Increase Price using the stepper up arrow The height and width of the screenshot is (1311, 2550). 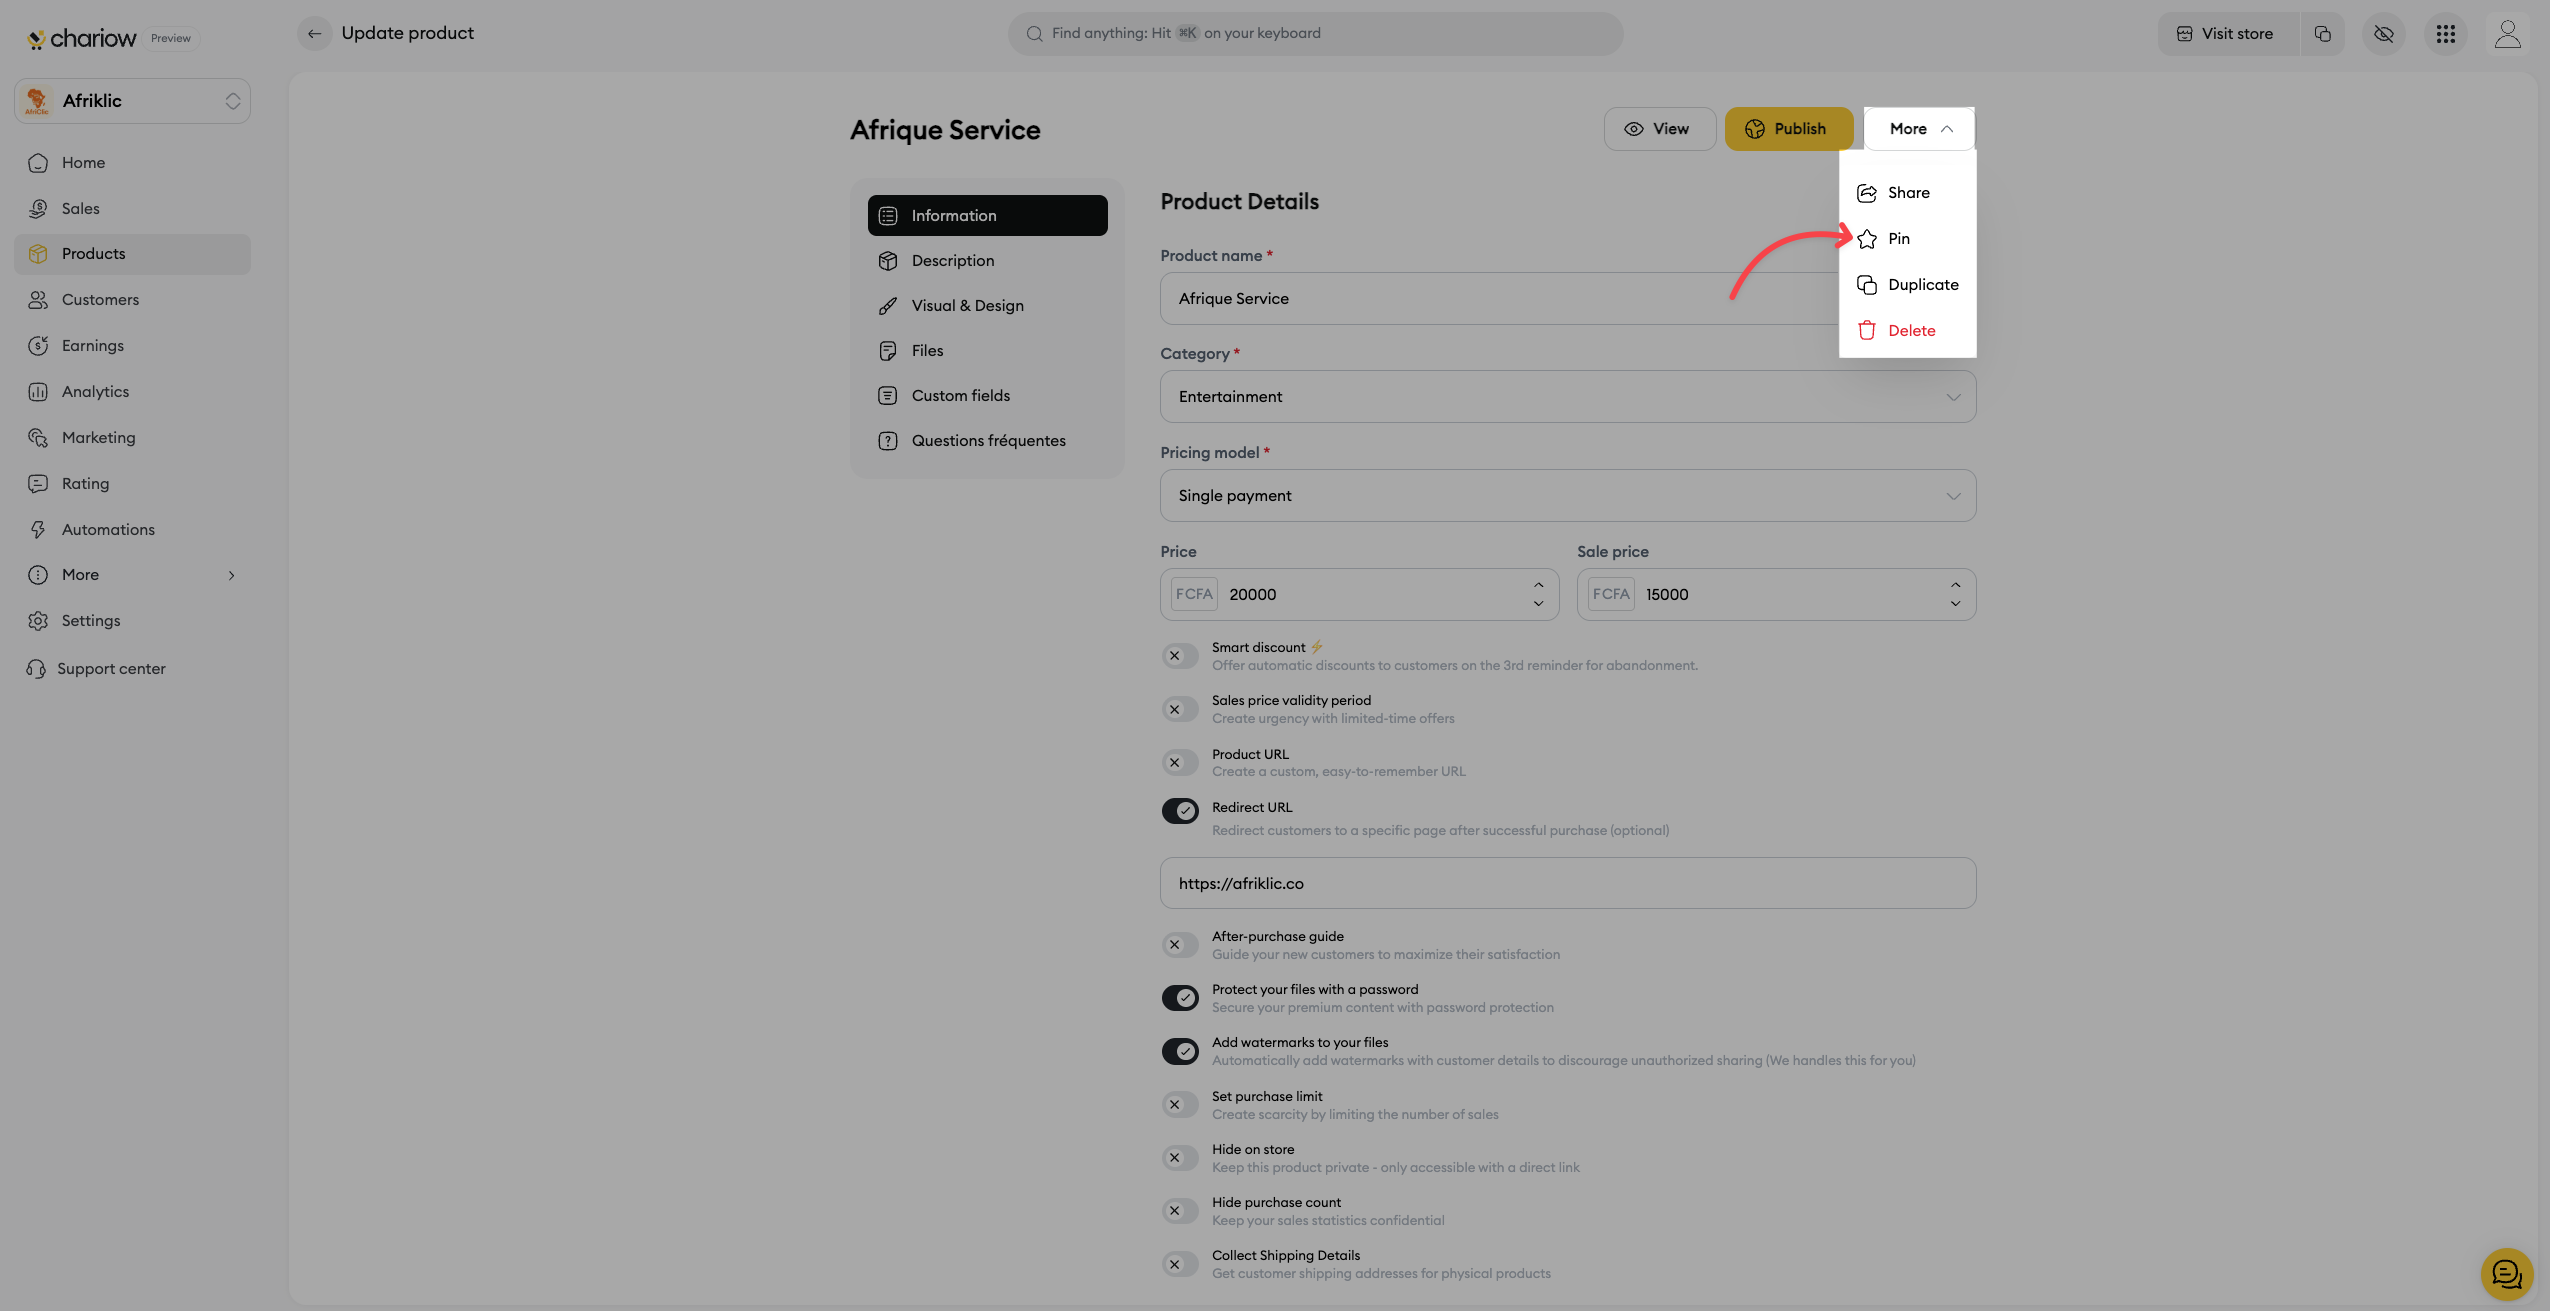point(1538,585)
